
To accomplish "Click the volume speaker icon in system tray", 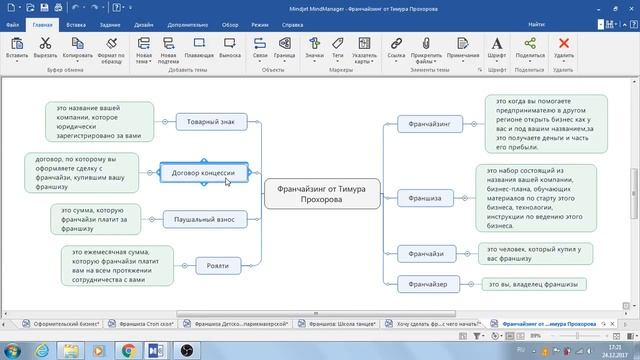I will [x=590, y=351].
